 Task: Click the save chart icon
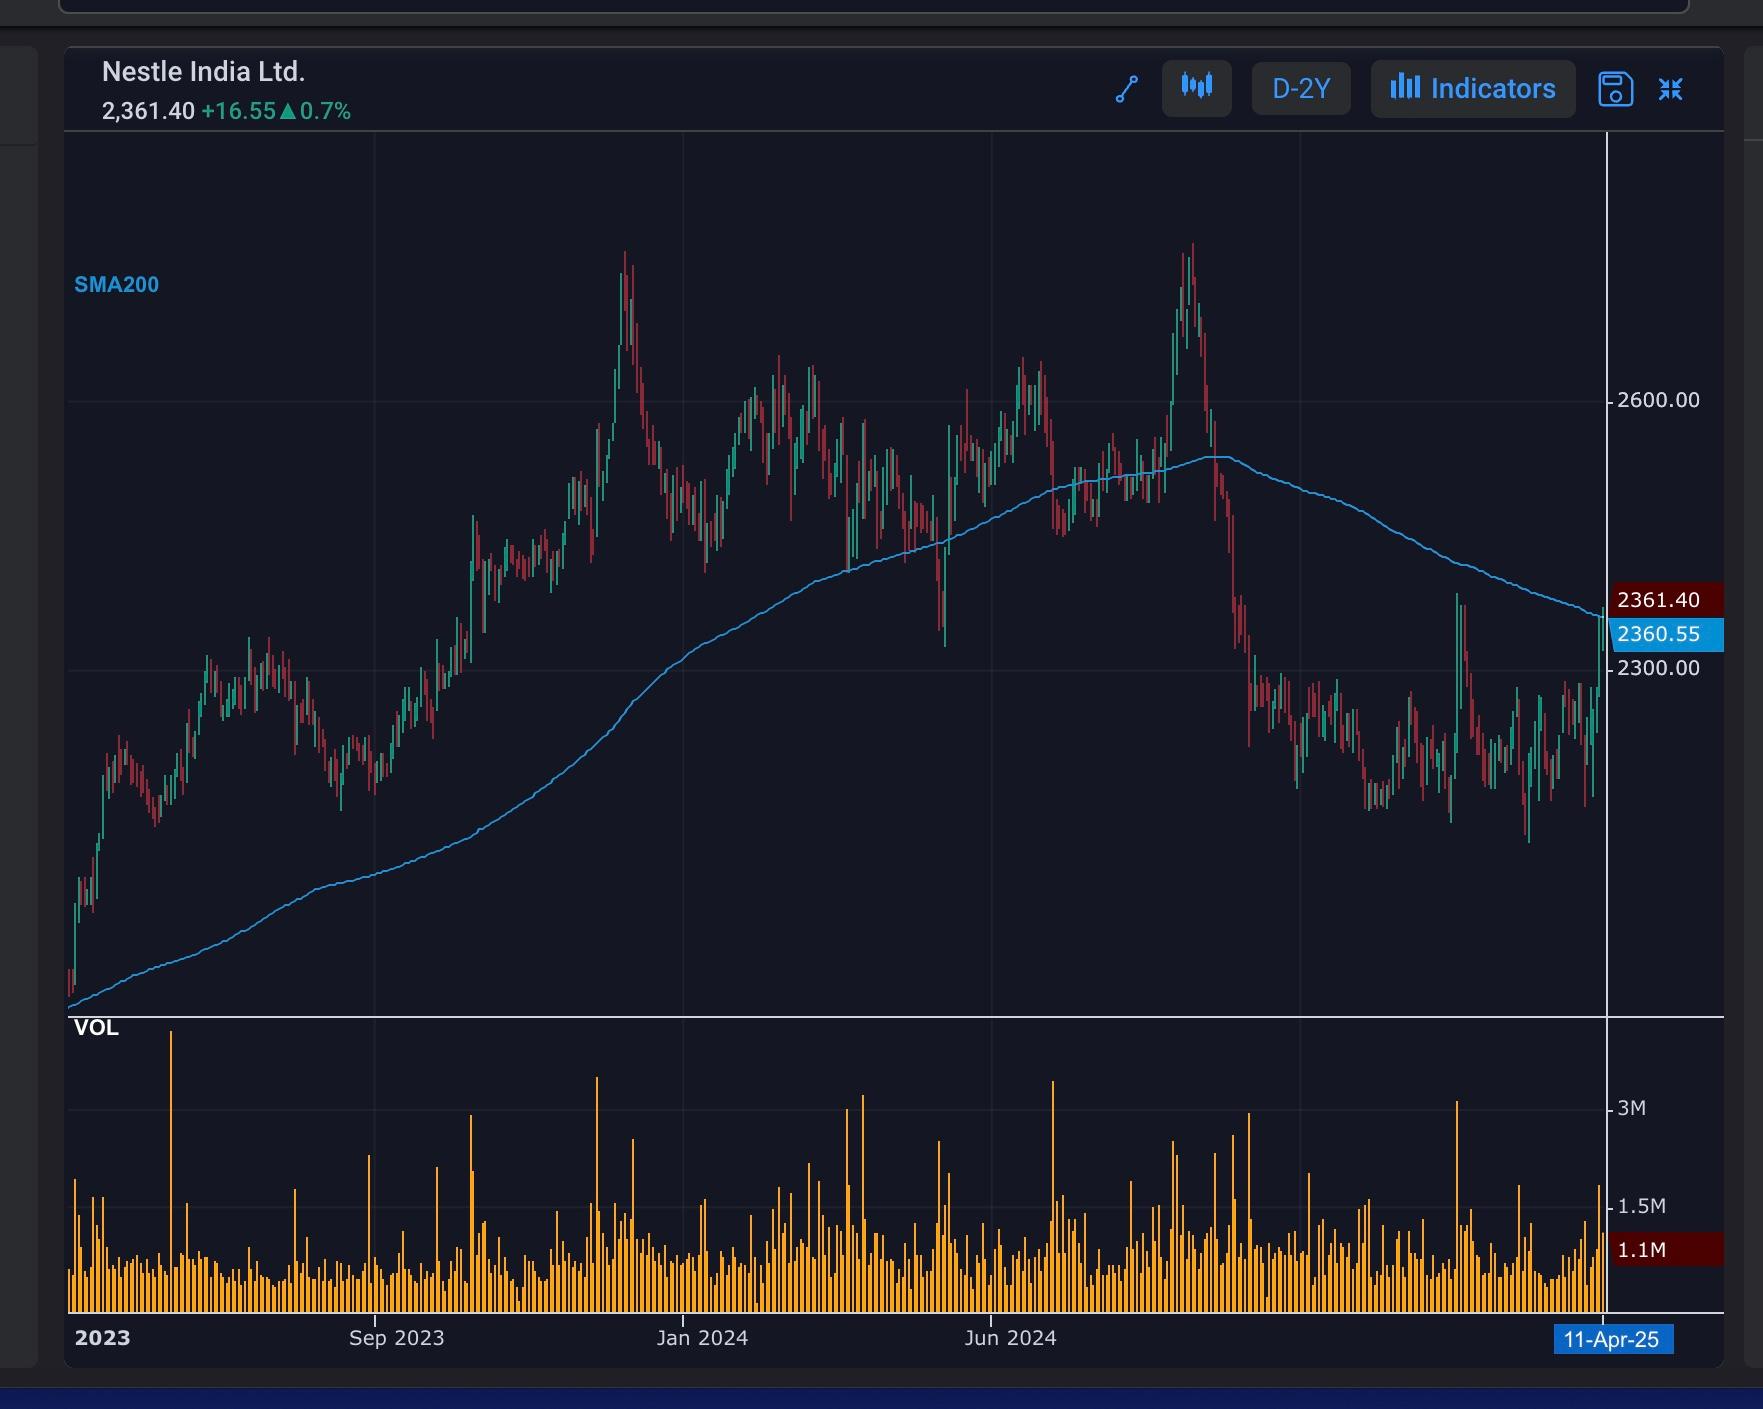pyautogui.click(x=1616, y=89)
